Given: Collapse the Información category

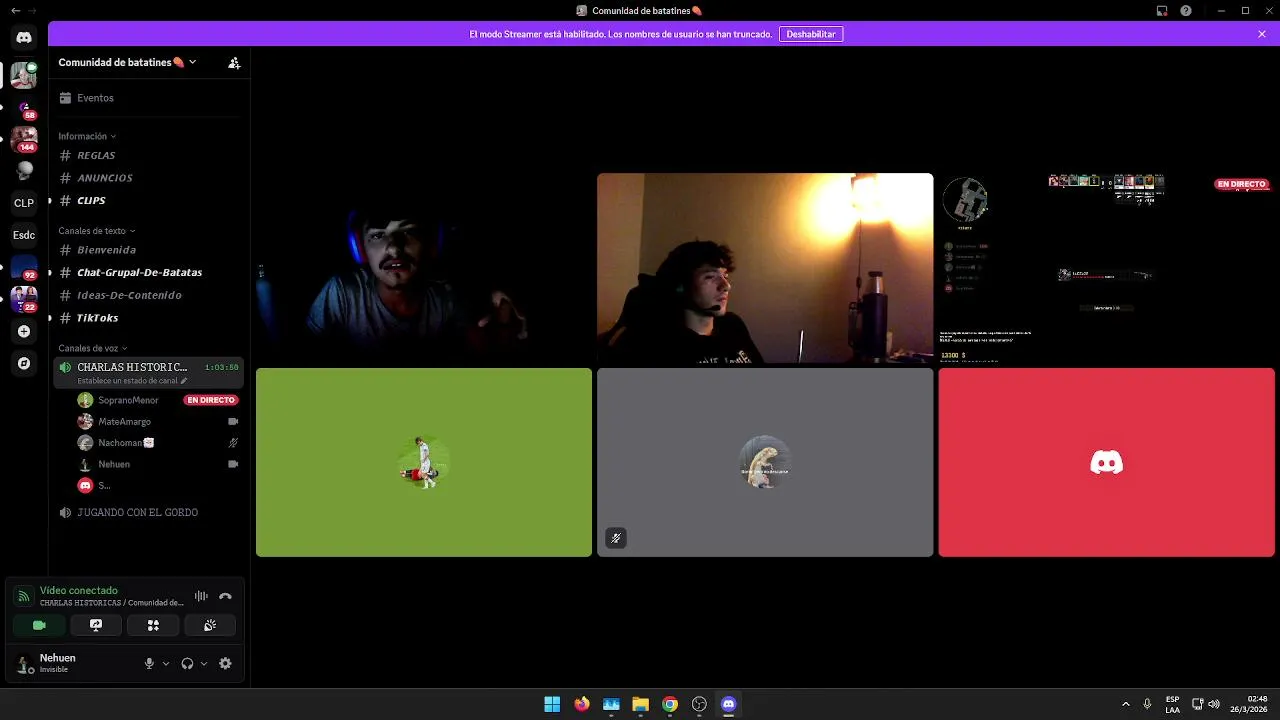Looking at the screenshot, I should pos(87,136).
